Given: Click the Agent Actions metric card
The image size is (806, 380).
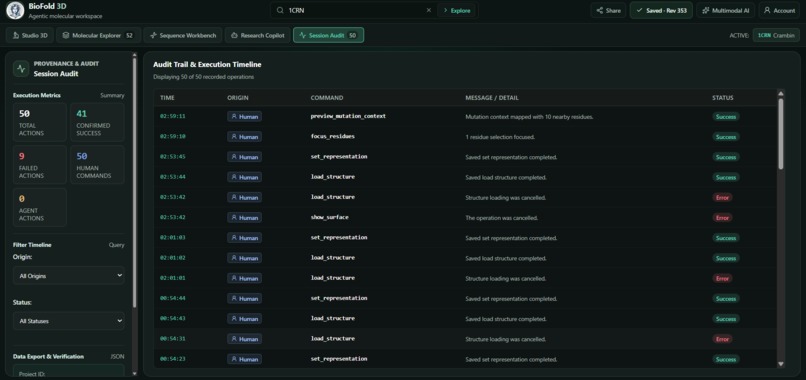Looking at the screenshot, I should click(40, 207).
